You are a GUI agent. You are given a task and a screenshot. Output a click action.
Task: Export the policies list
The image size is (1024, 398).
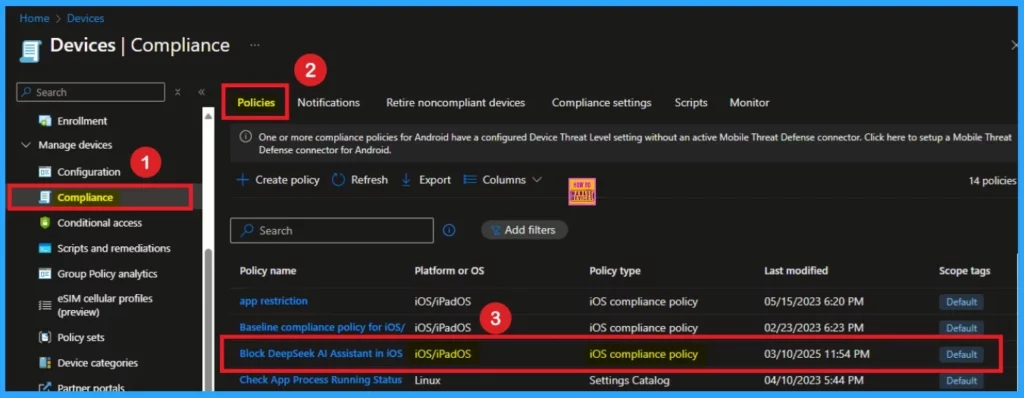click(426, 180)
